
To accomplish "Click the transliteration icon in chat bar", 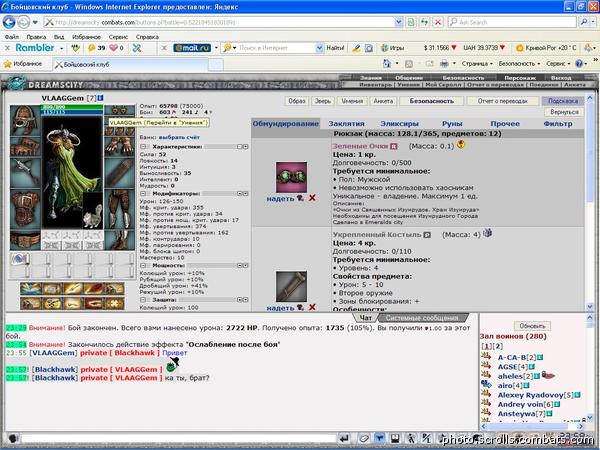I will coord(426,439).
